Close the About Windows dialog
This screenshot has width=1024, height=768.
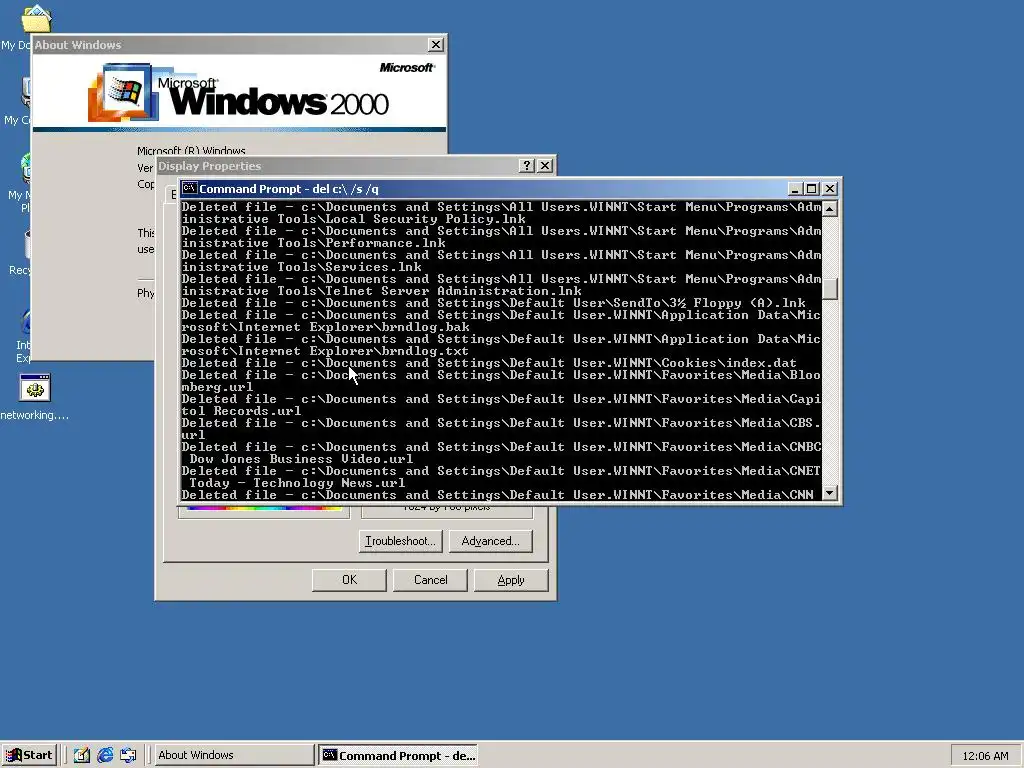coord(436,44)
